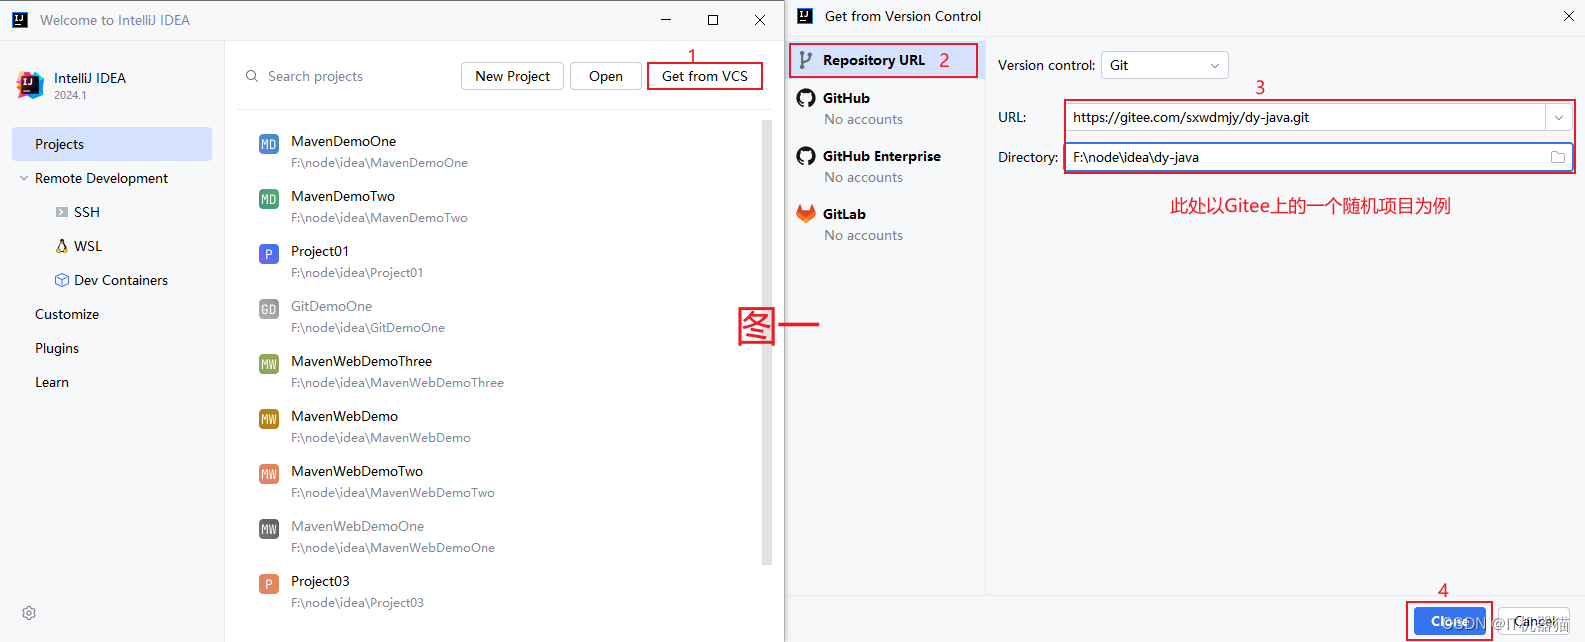Click the search magnifier icon
The width and height of the screenshot is (1585, 642).
pyautogui.click(x=252, y=76)
